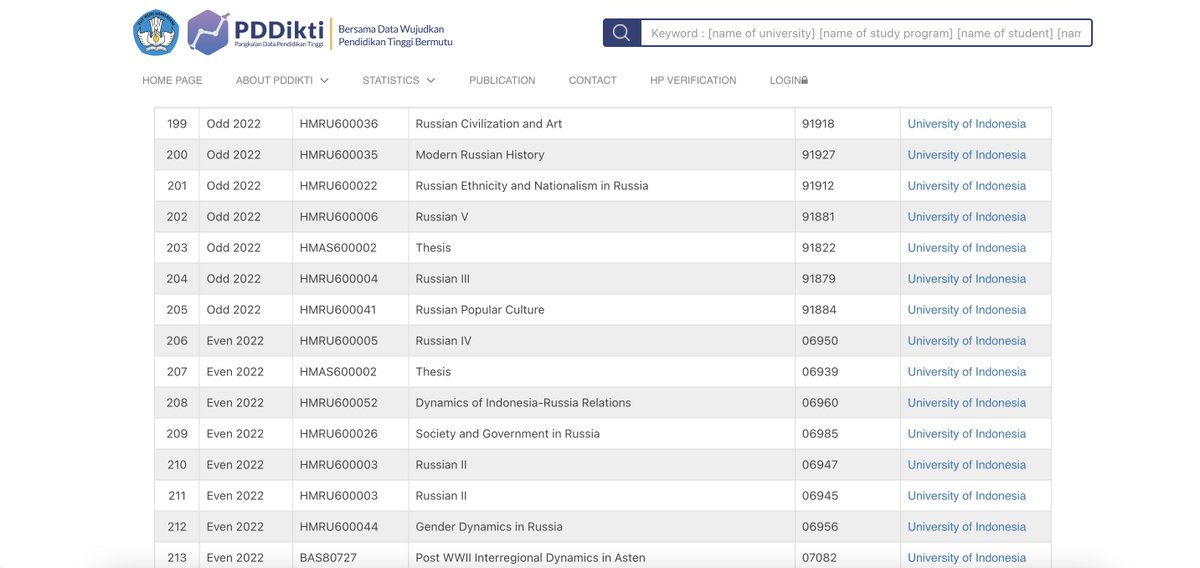Open University of Indonesia link in row 204
1200x568 pixels.
pyautogui.click(x=967, y=279)
